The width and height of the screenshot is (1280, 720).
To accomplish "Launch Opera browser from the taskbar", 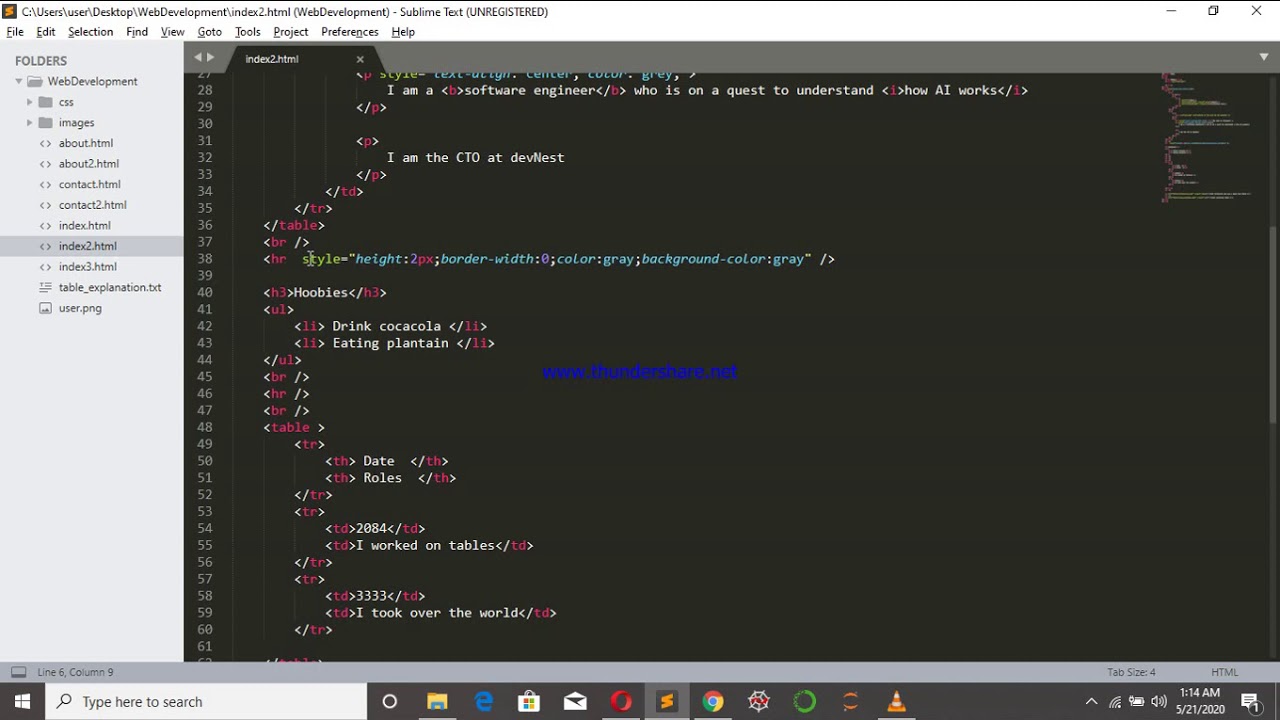I will 621,702.
